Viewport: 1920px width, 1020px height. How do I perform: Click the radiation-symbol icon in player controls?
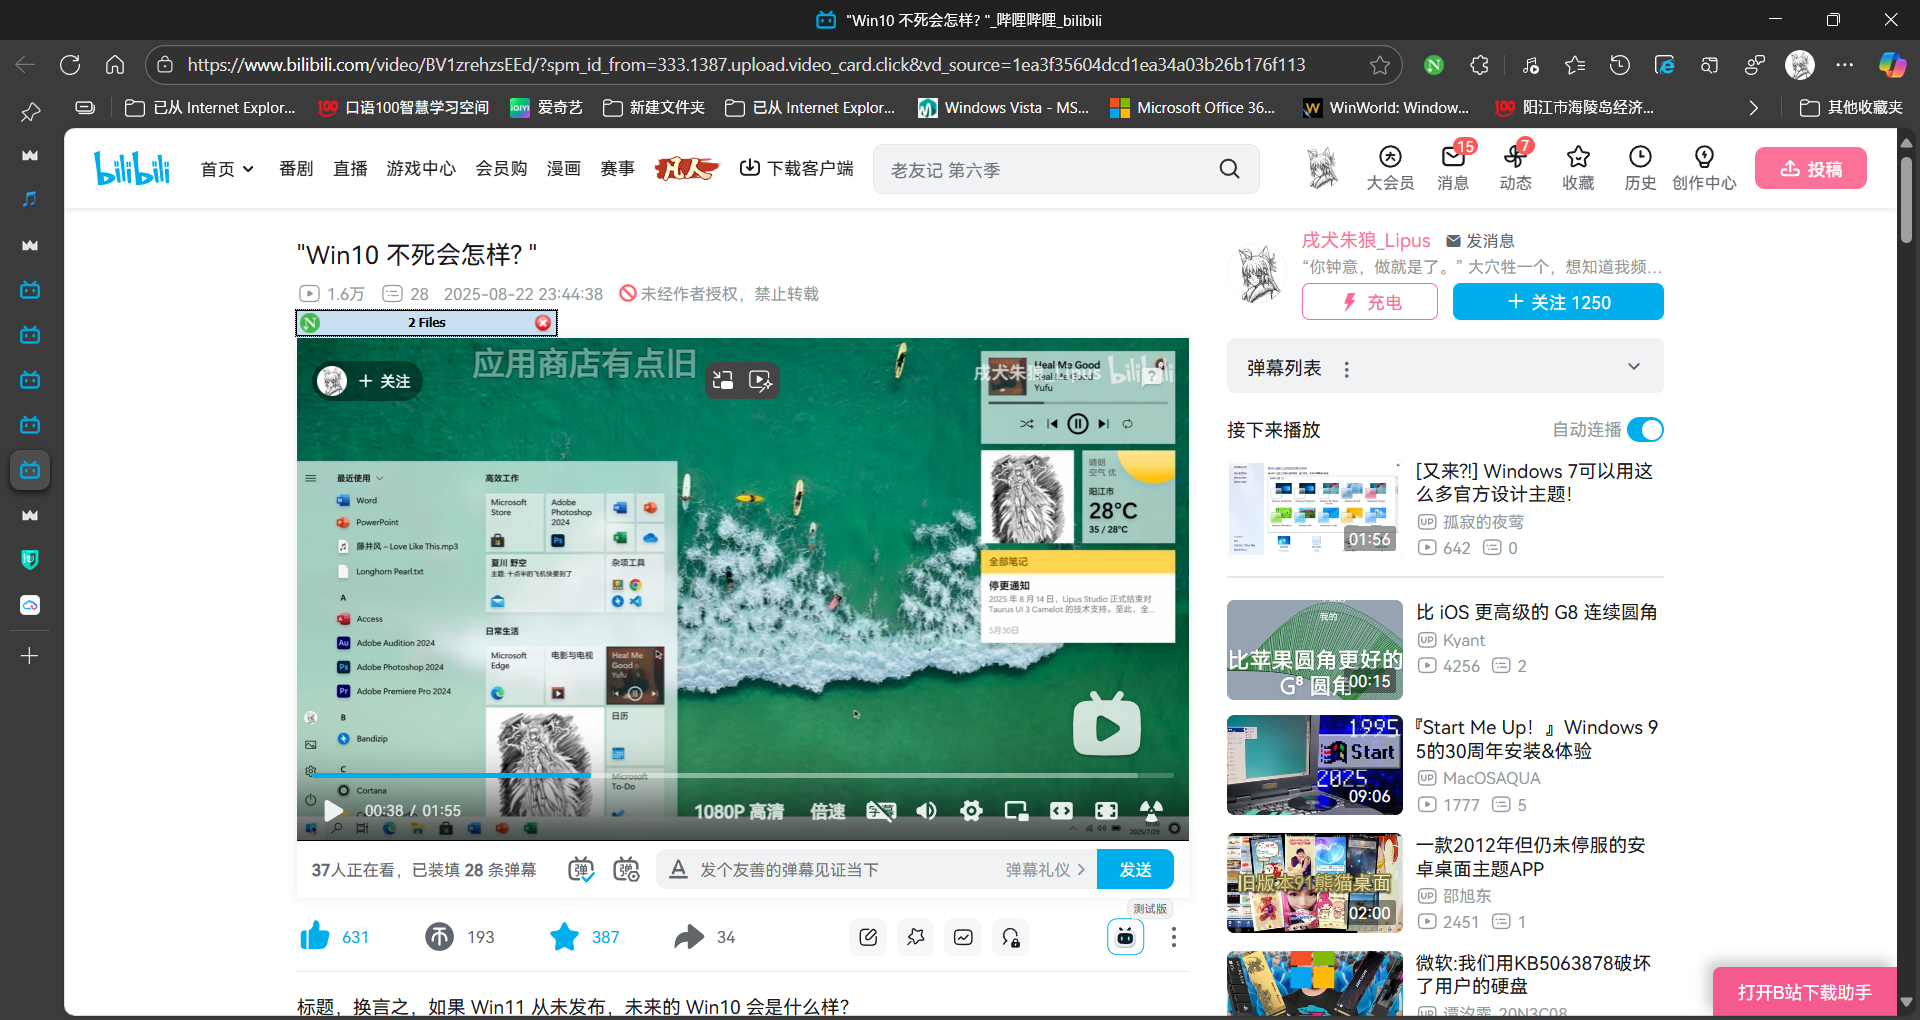click(x=1152, y=811)
